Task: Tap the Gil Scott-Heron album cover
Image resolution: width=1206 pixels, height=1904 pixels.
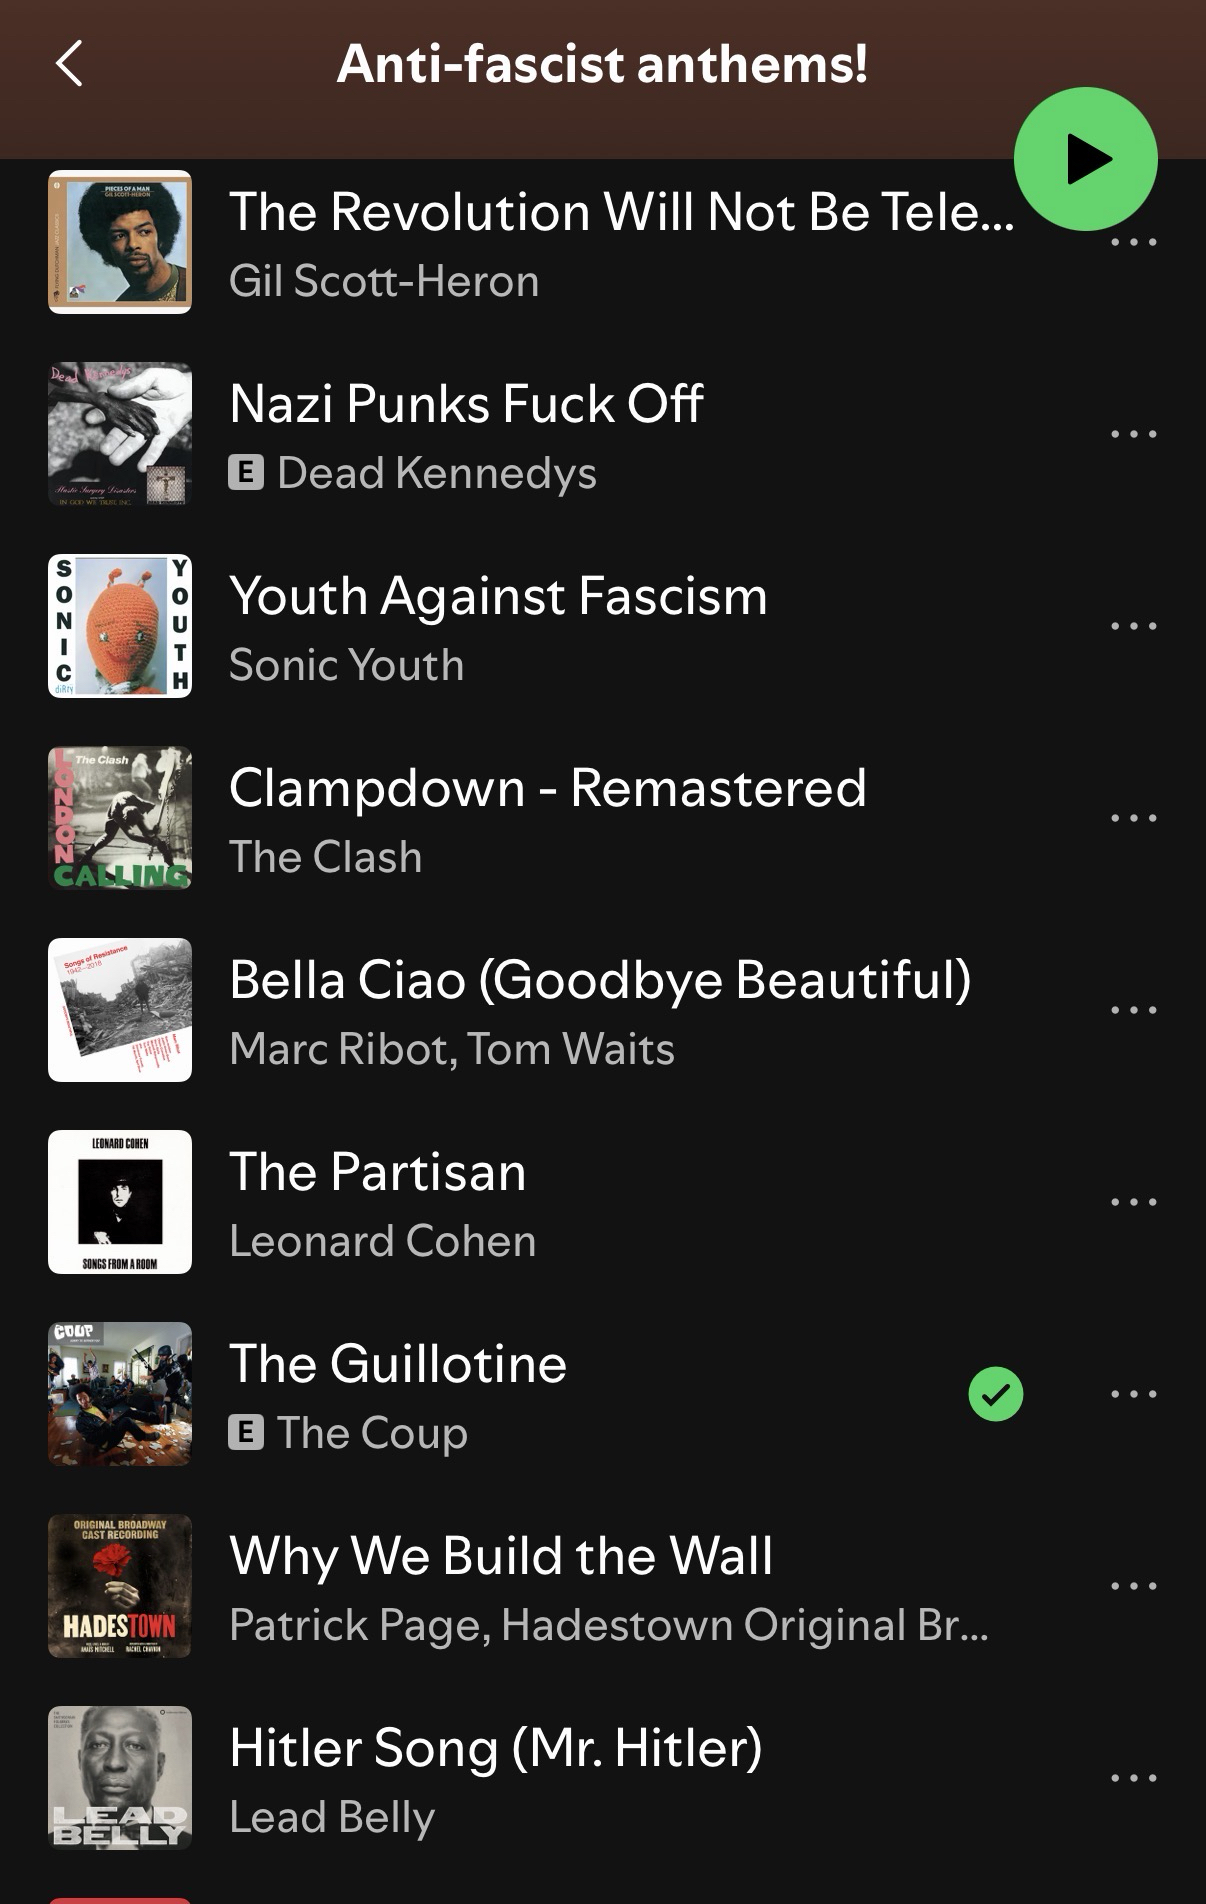Action: coord(120,242)
